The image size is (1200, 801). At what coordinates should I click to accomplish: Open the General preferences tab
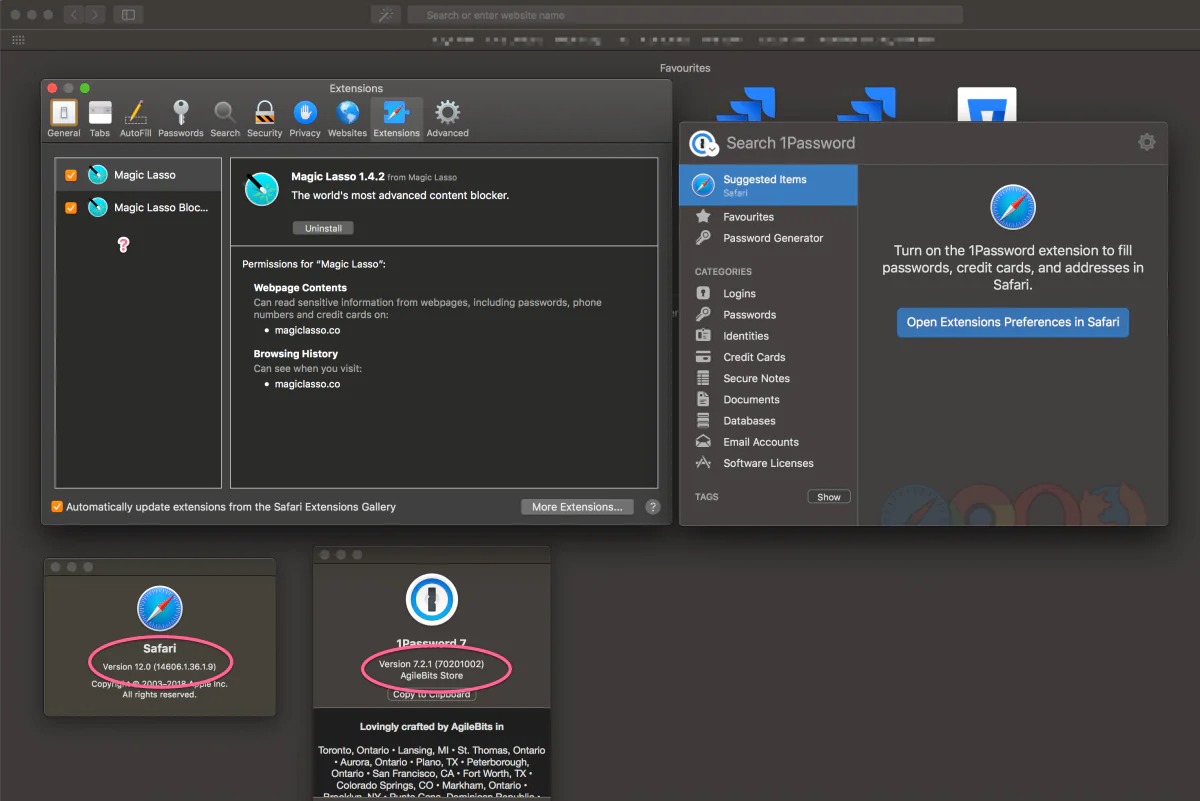point(64,118)
